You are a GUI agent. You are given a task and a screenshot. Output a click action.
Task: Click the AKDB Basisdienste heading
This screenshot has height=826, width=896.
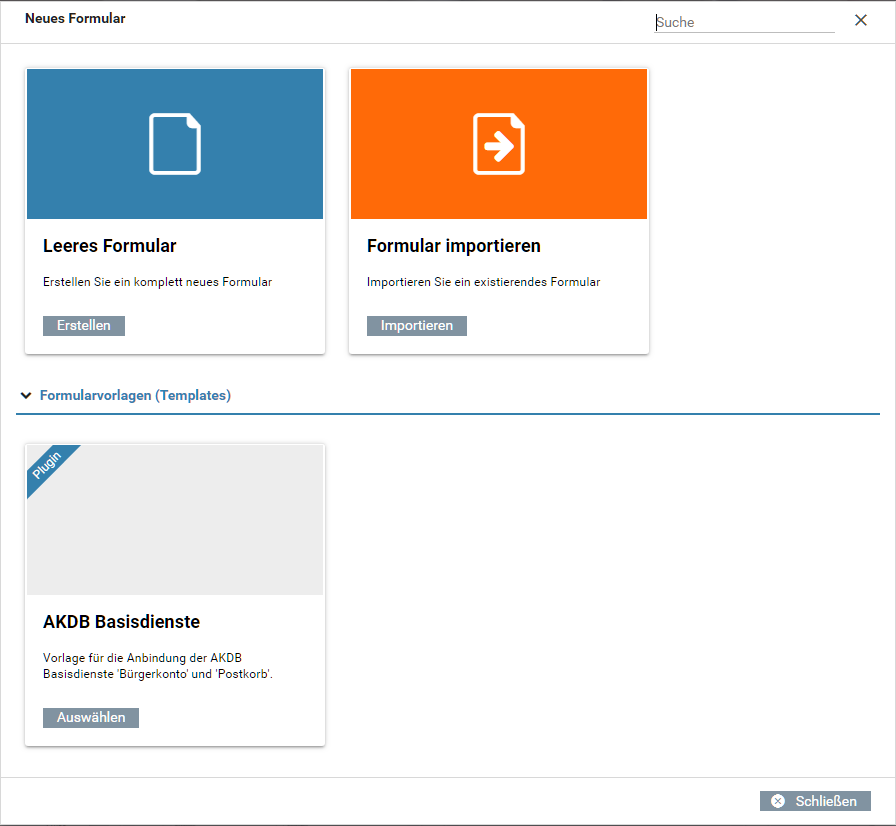tap(121, 622)
